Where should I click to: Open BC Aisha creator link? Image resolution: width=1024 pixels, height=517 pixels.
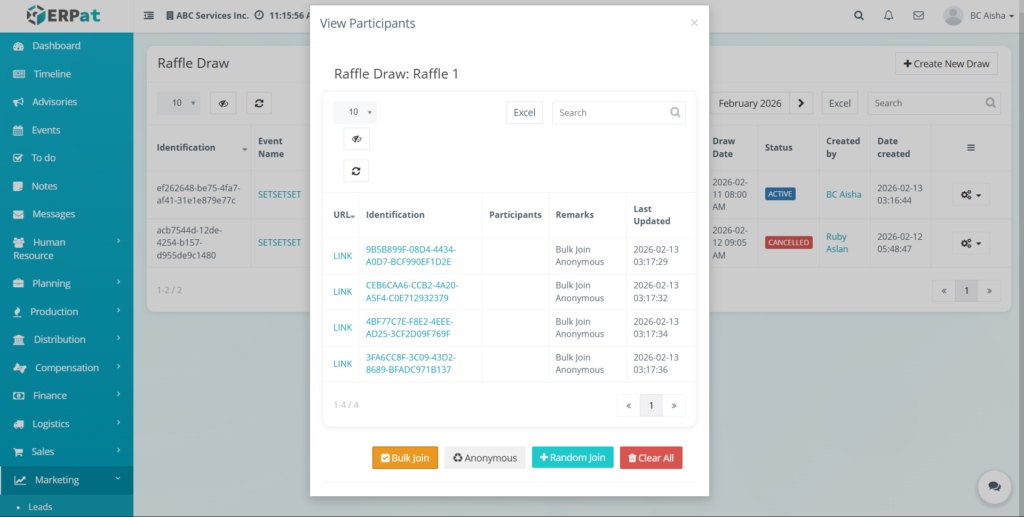(844, 195)
